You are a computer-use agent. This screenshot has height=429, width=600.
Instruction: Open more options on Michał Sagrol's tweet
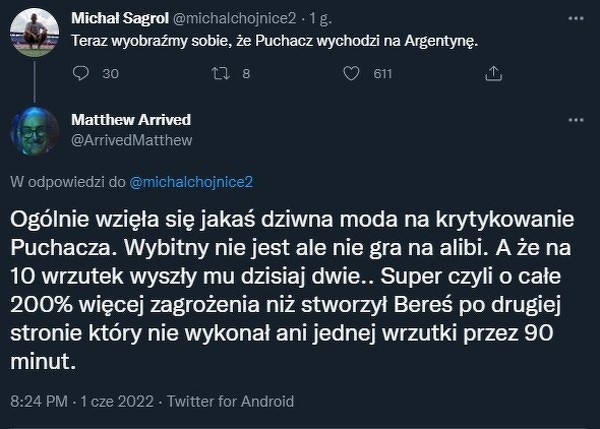tap(571, 19)
